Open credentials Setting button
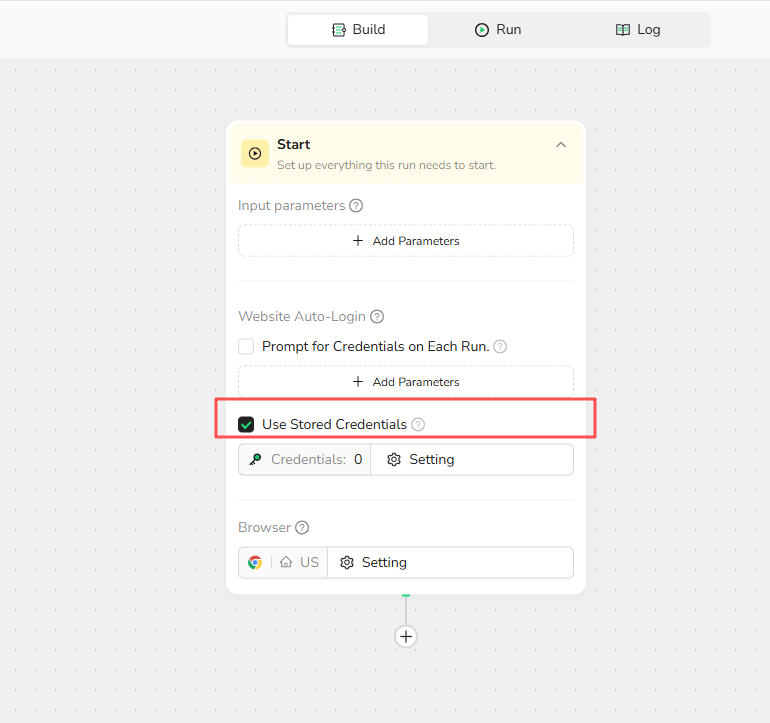Viewport: 770px width, 723px height. coord(421,460)
